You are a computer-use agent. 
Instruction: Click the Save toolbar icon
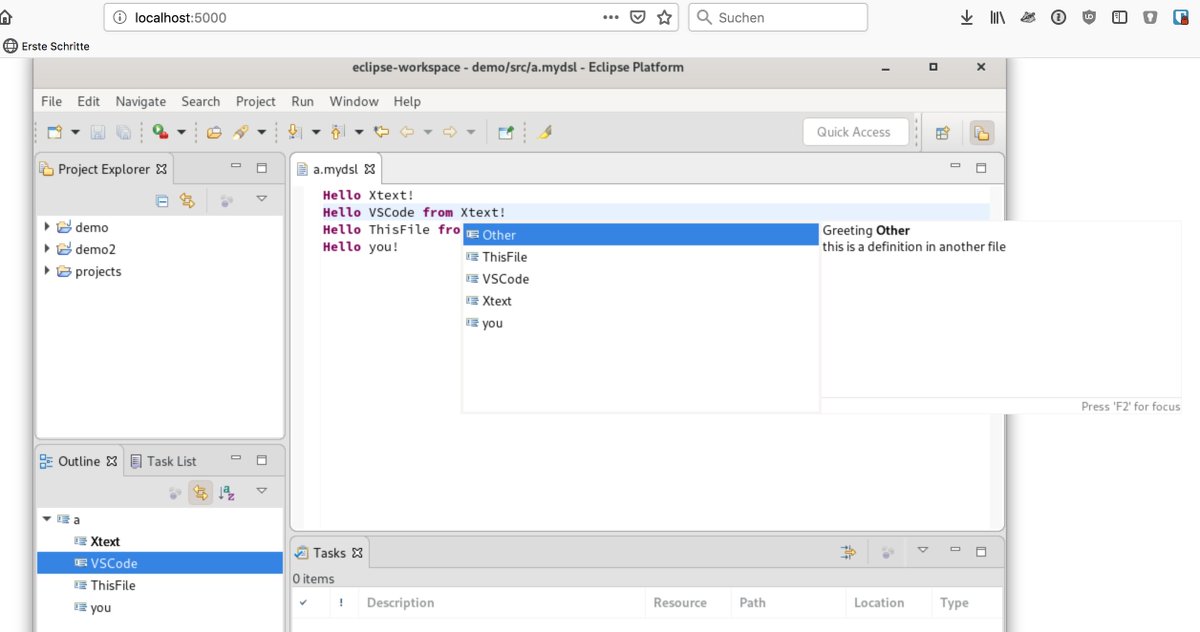click(98, 132)
